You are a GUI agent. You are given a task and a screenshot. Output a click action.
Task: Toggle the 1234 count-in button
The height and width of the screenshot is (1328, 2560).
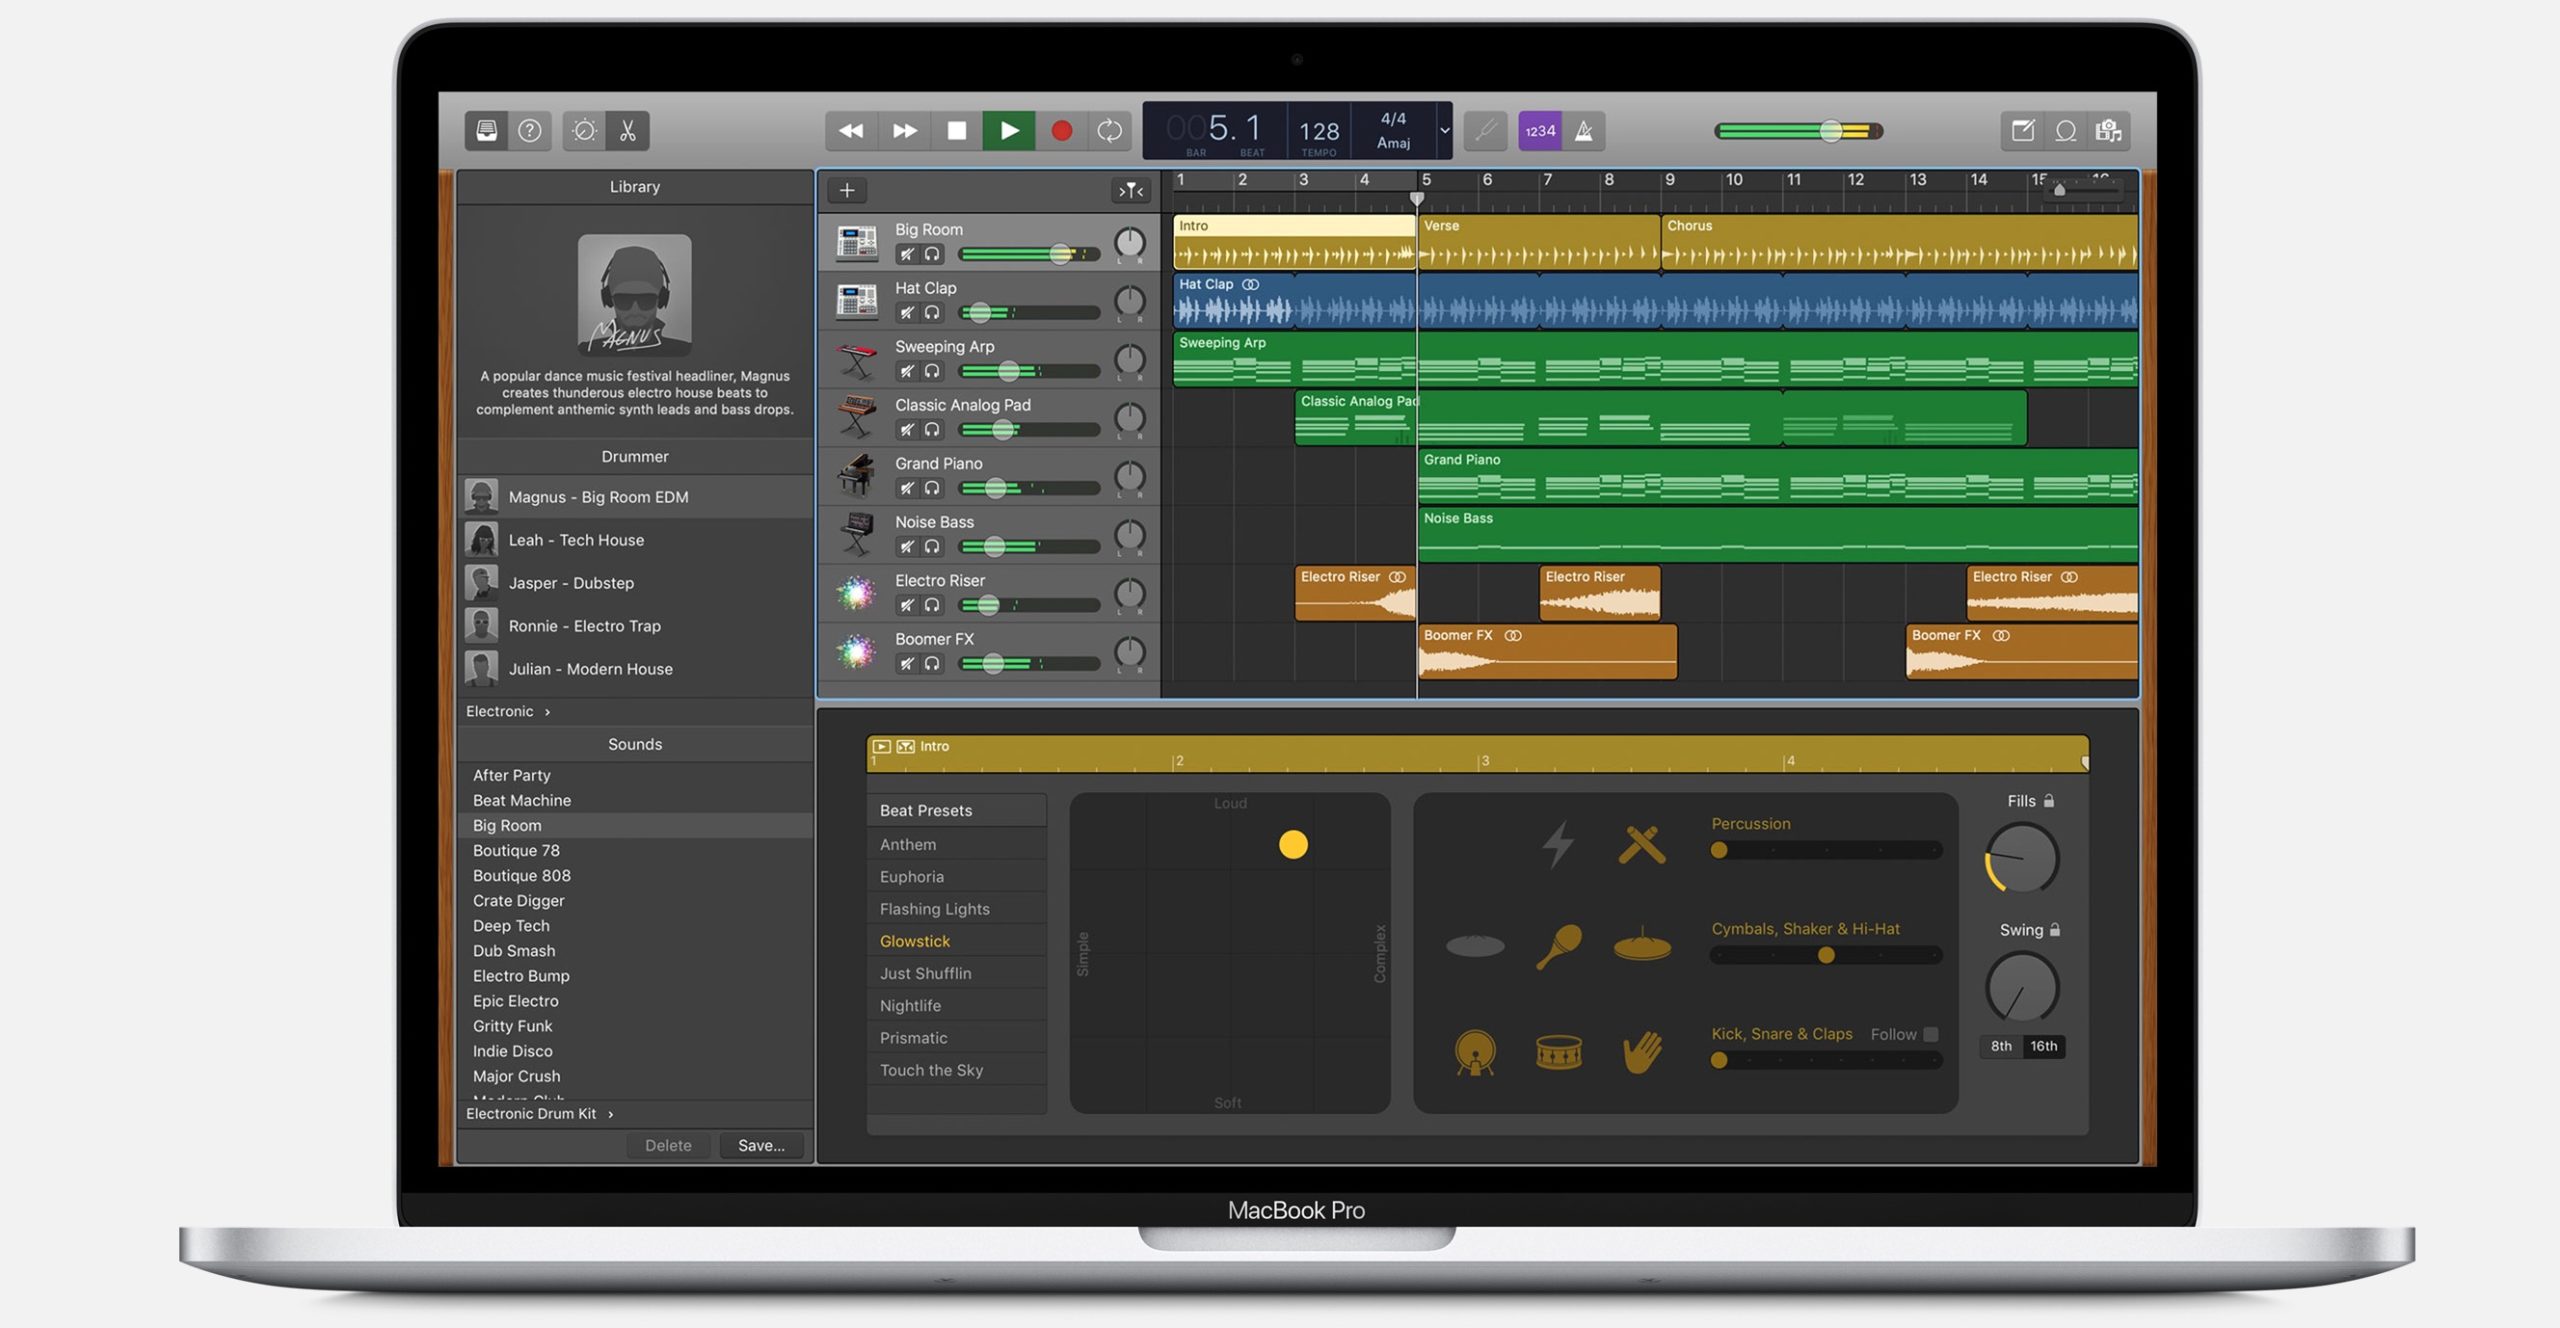pyautogui.click(x=1540, y=131)
